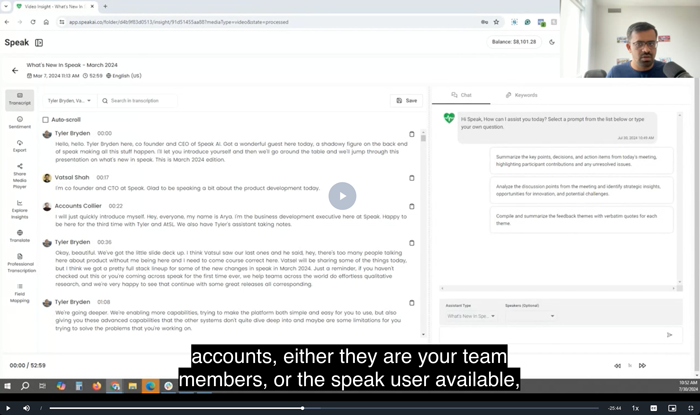Save the transcript with Save button

(x=406, y=101)
